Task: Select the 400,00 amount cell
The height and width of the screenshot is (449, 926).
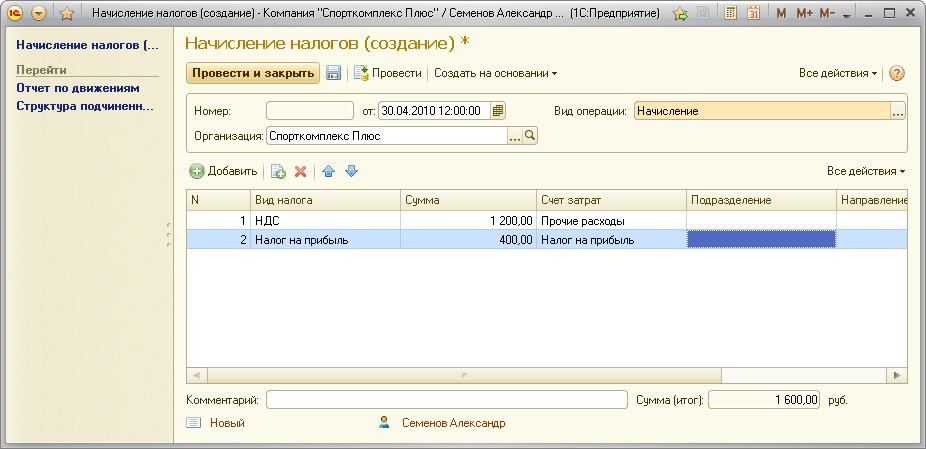Action: tap(468, 240)
